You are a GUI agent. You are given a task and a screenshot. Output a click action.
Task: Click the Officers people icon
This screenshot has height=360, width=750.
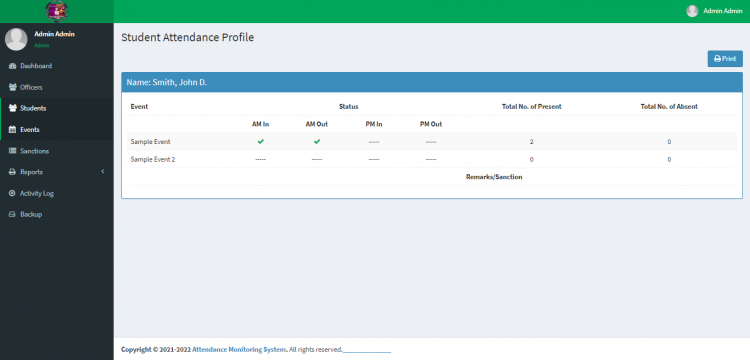click(x=13, y=87)
